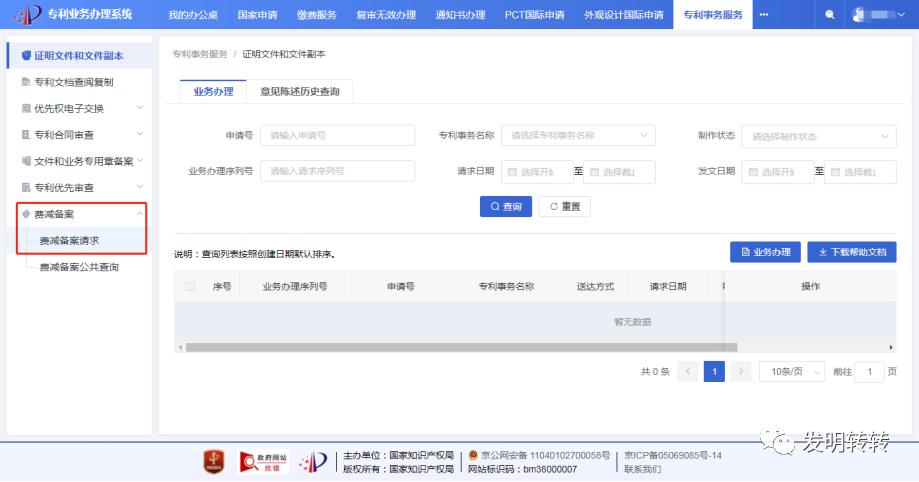Click the calendar icon in 发文日期 start field
Viewport: 919px width, 482px height.
[x=753, y=172]
